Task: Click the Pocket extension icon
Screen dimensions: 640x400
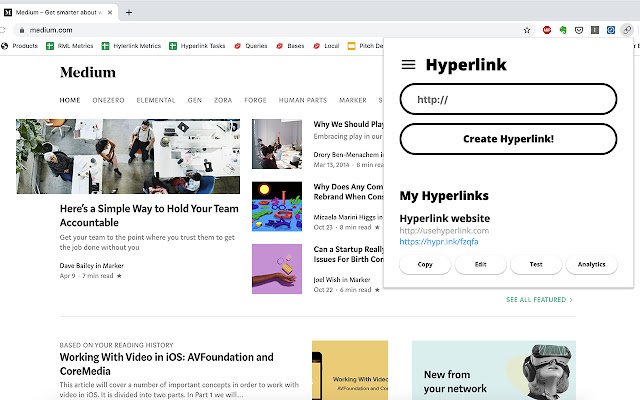Action: pyautogui.click(x=579, y=30)
